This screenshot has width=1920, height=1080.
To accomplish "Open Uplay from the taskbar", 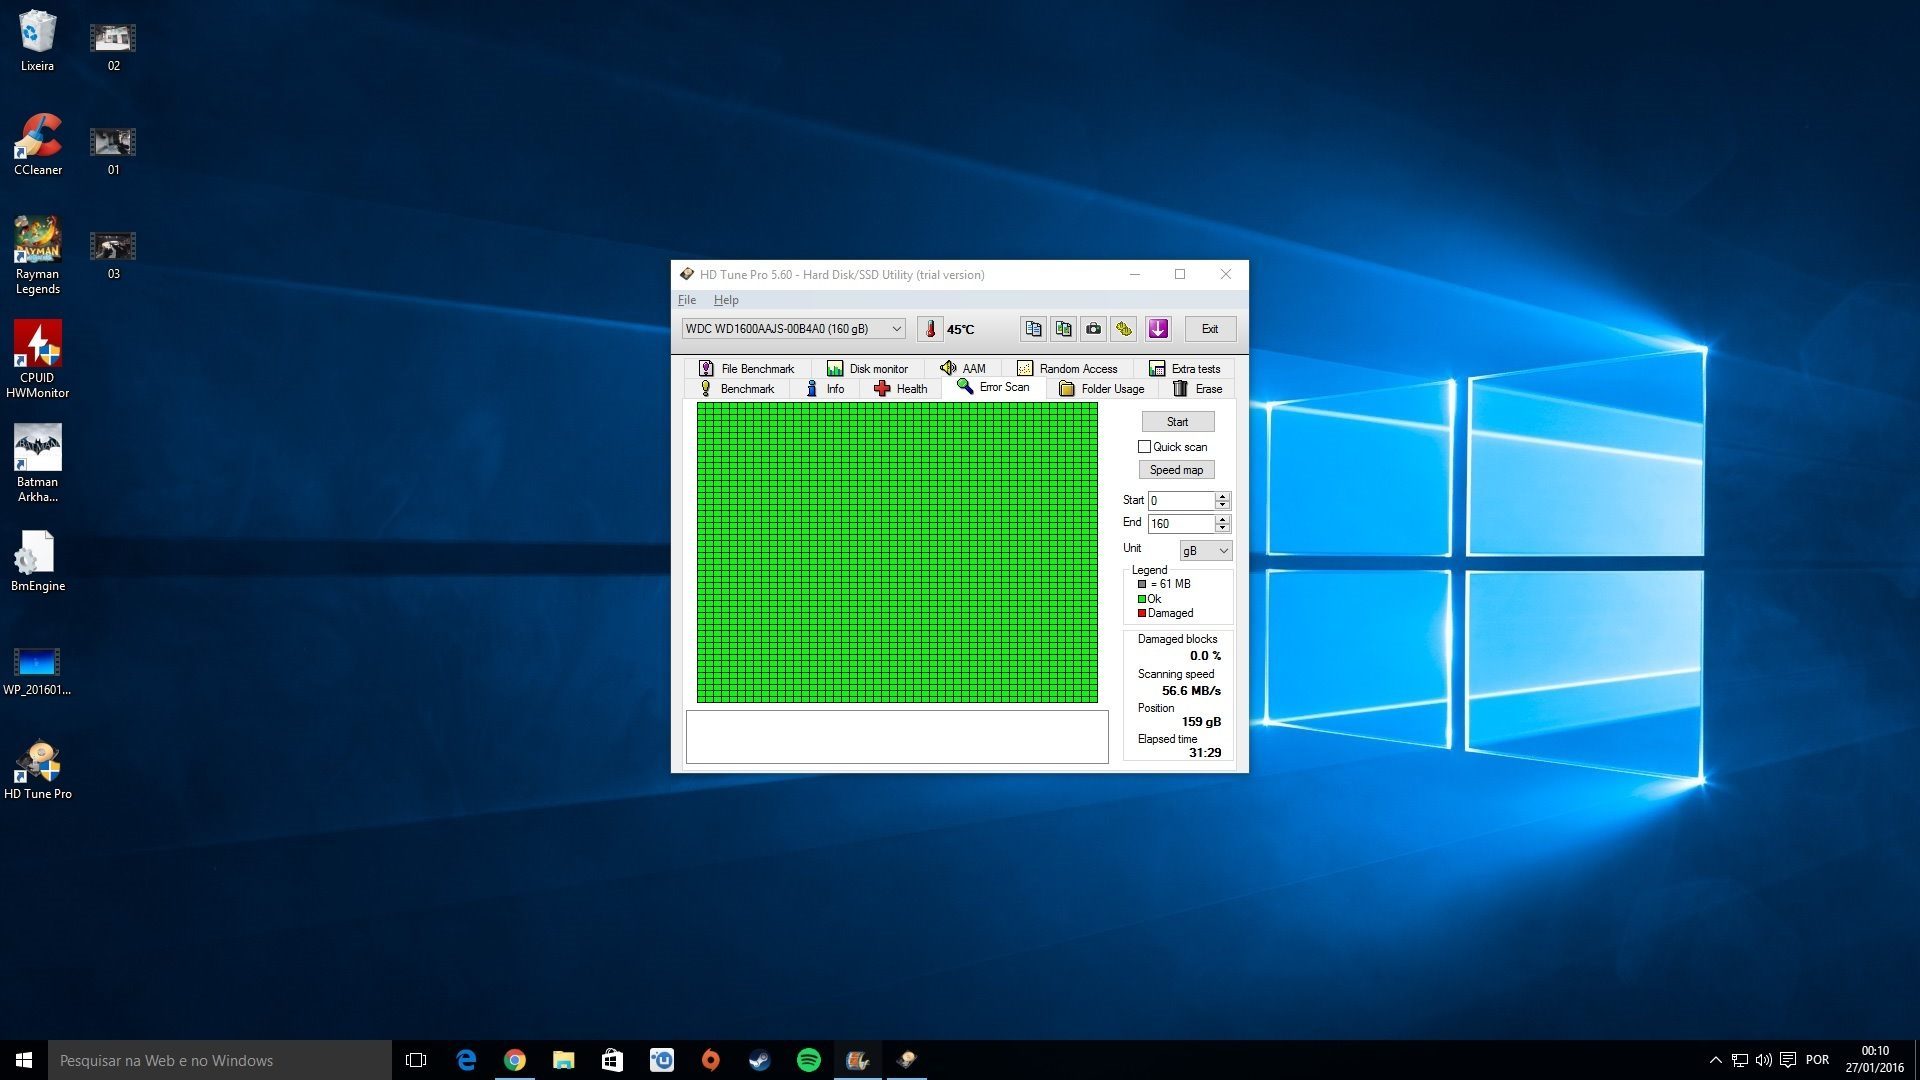I will coord(662,1060).
